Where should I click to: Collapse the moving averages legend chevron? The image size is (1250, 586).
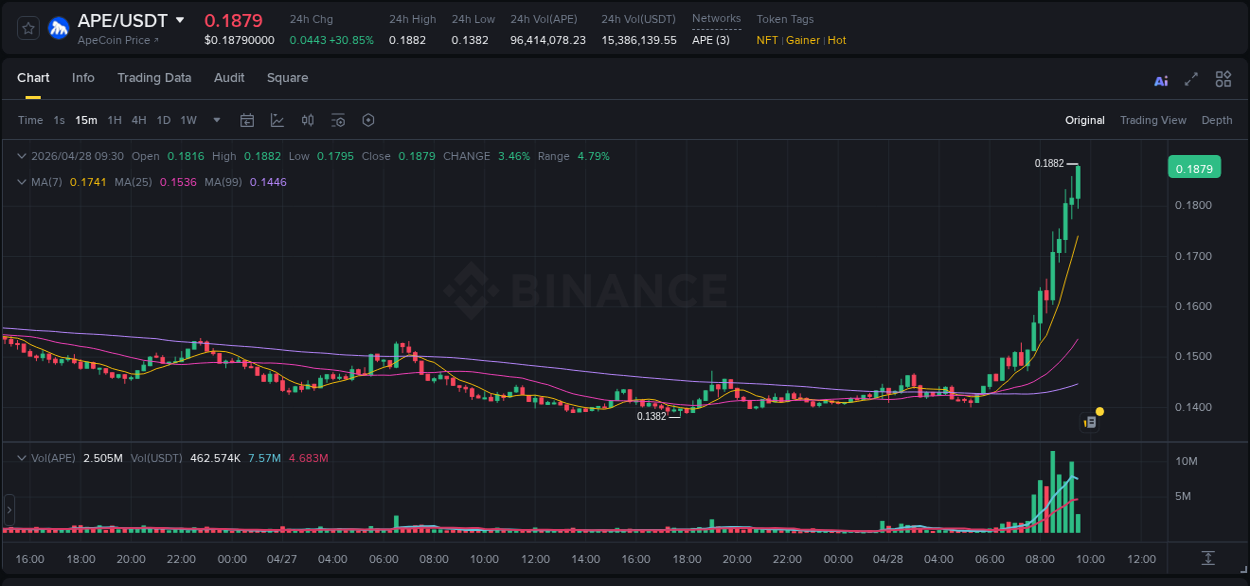[x=22, y=182]
